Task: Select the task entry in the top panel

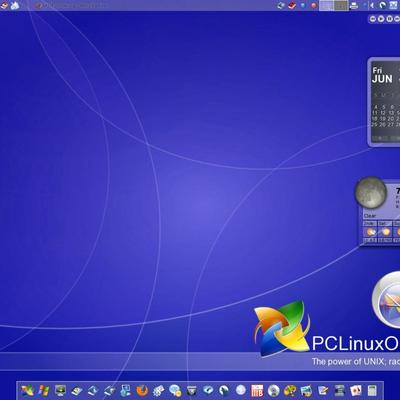Action: (x=72, y=5)
